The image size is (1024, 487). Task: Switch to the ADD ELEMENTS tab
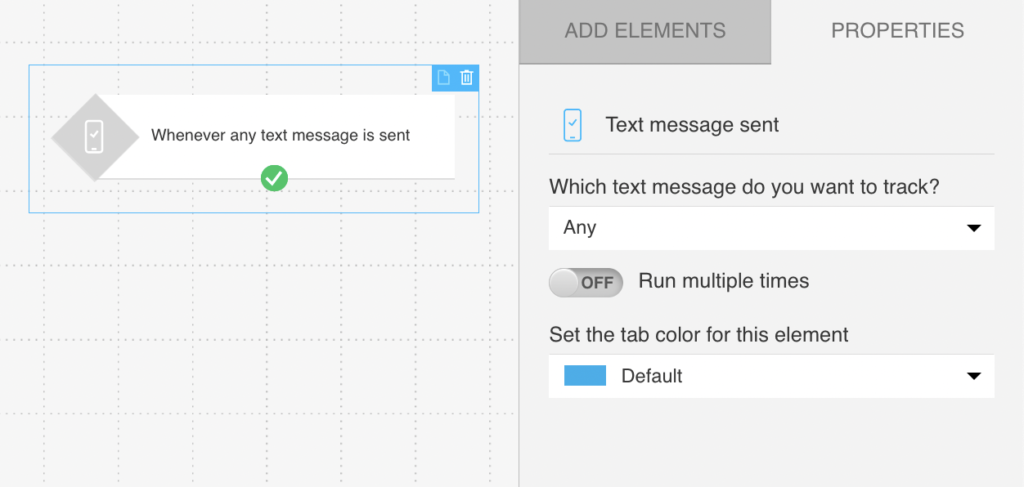pyautogui.click(x=645, y=31)
